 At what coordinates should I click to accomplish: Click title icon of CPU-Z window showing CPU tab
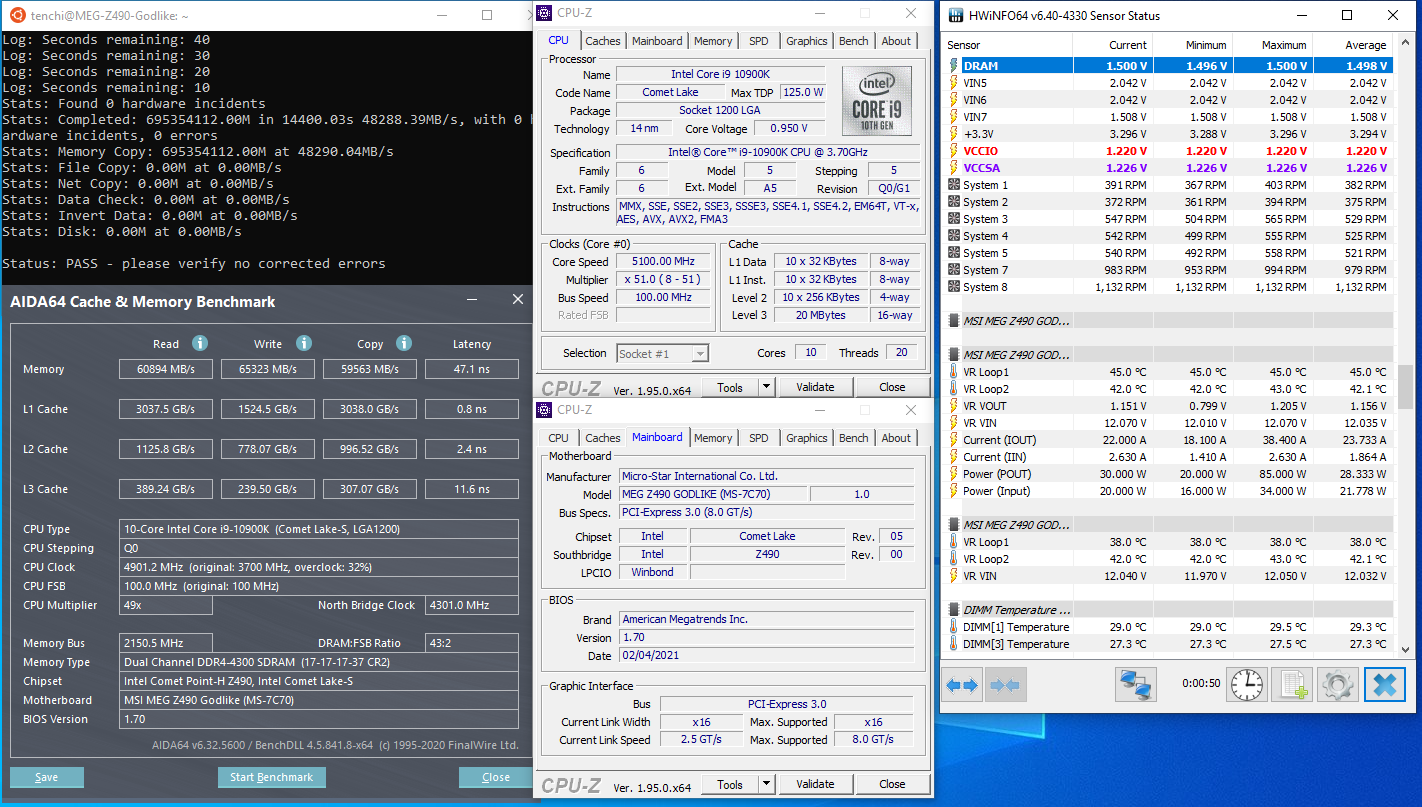pos(544,13)
